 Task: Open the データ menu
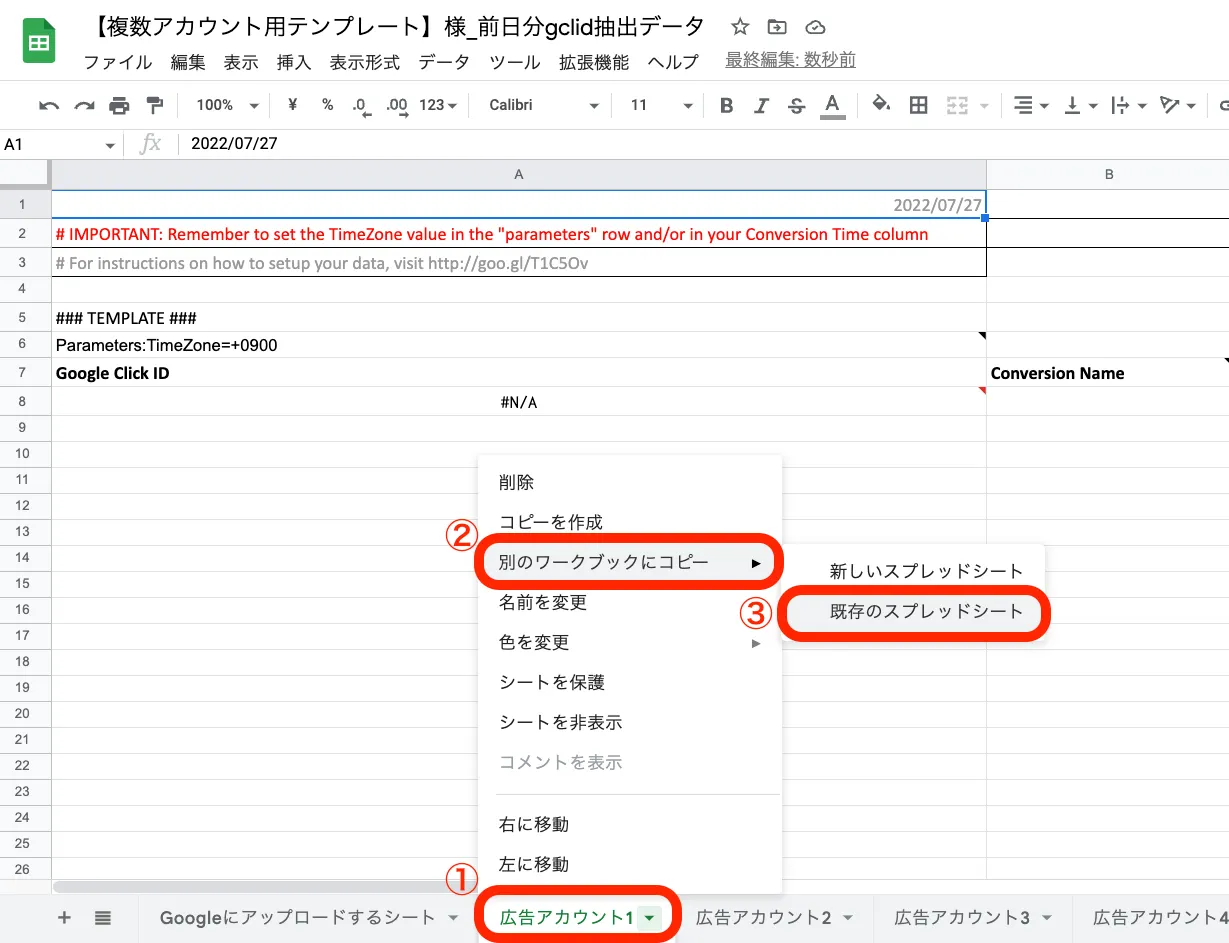click(444, 62)
